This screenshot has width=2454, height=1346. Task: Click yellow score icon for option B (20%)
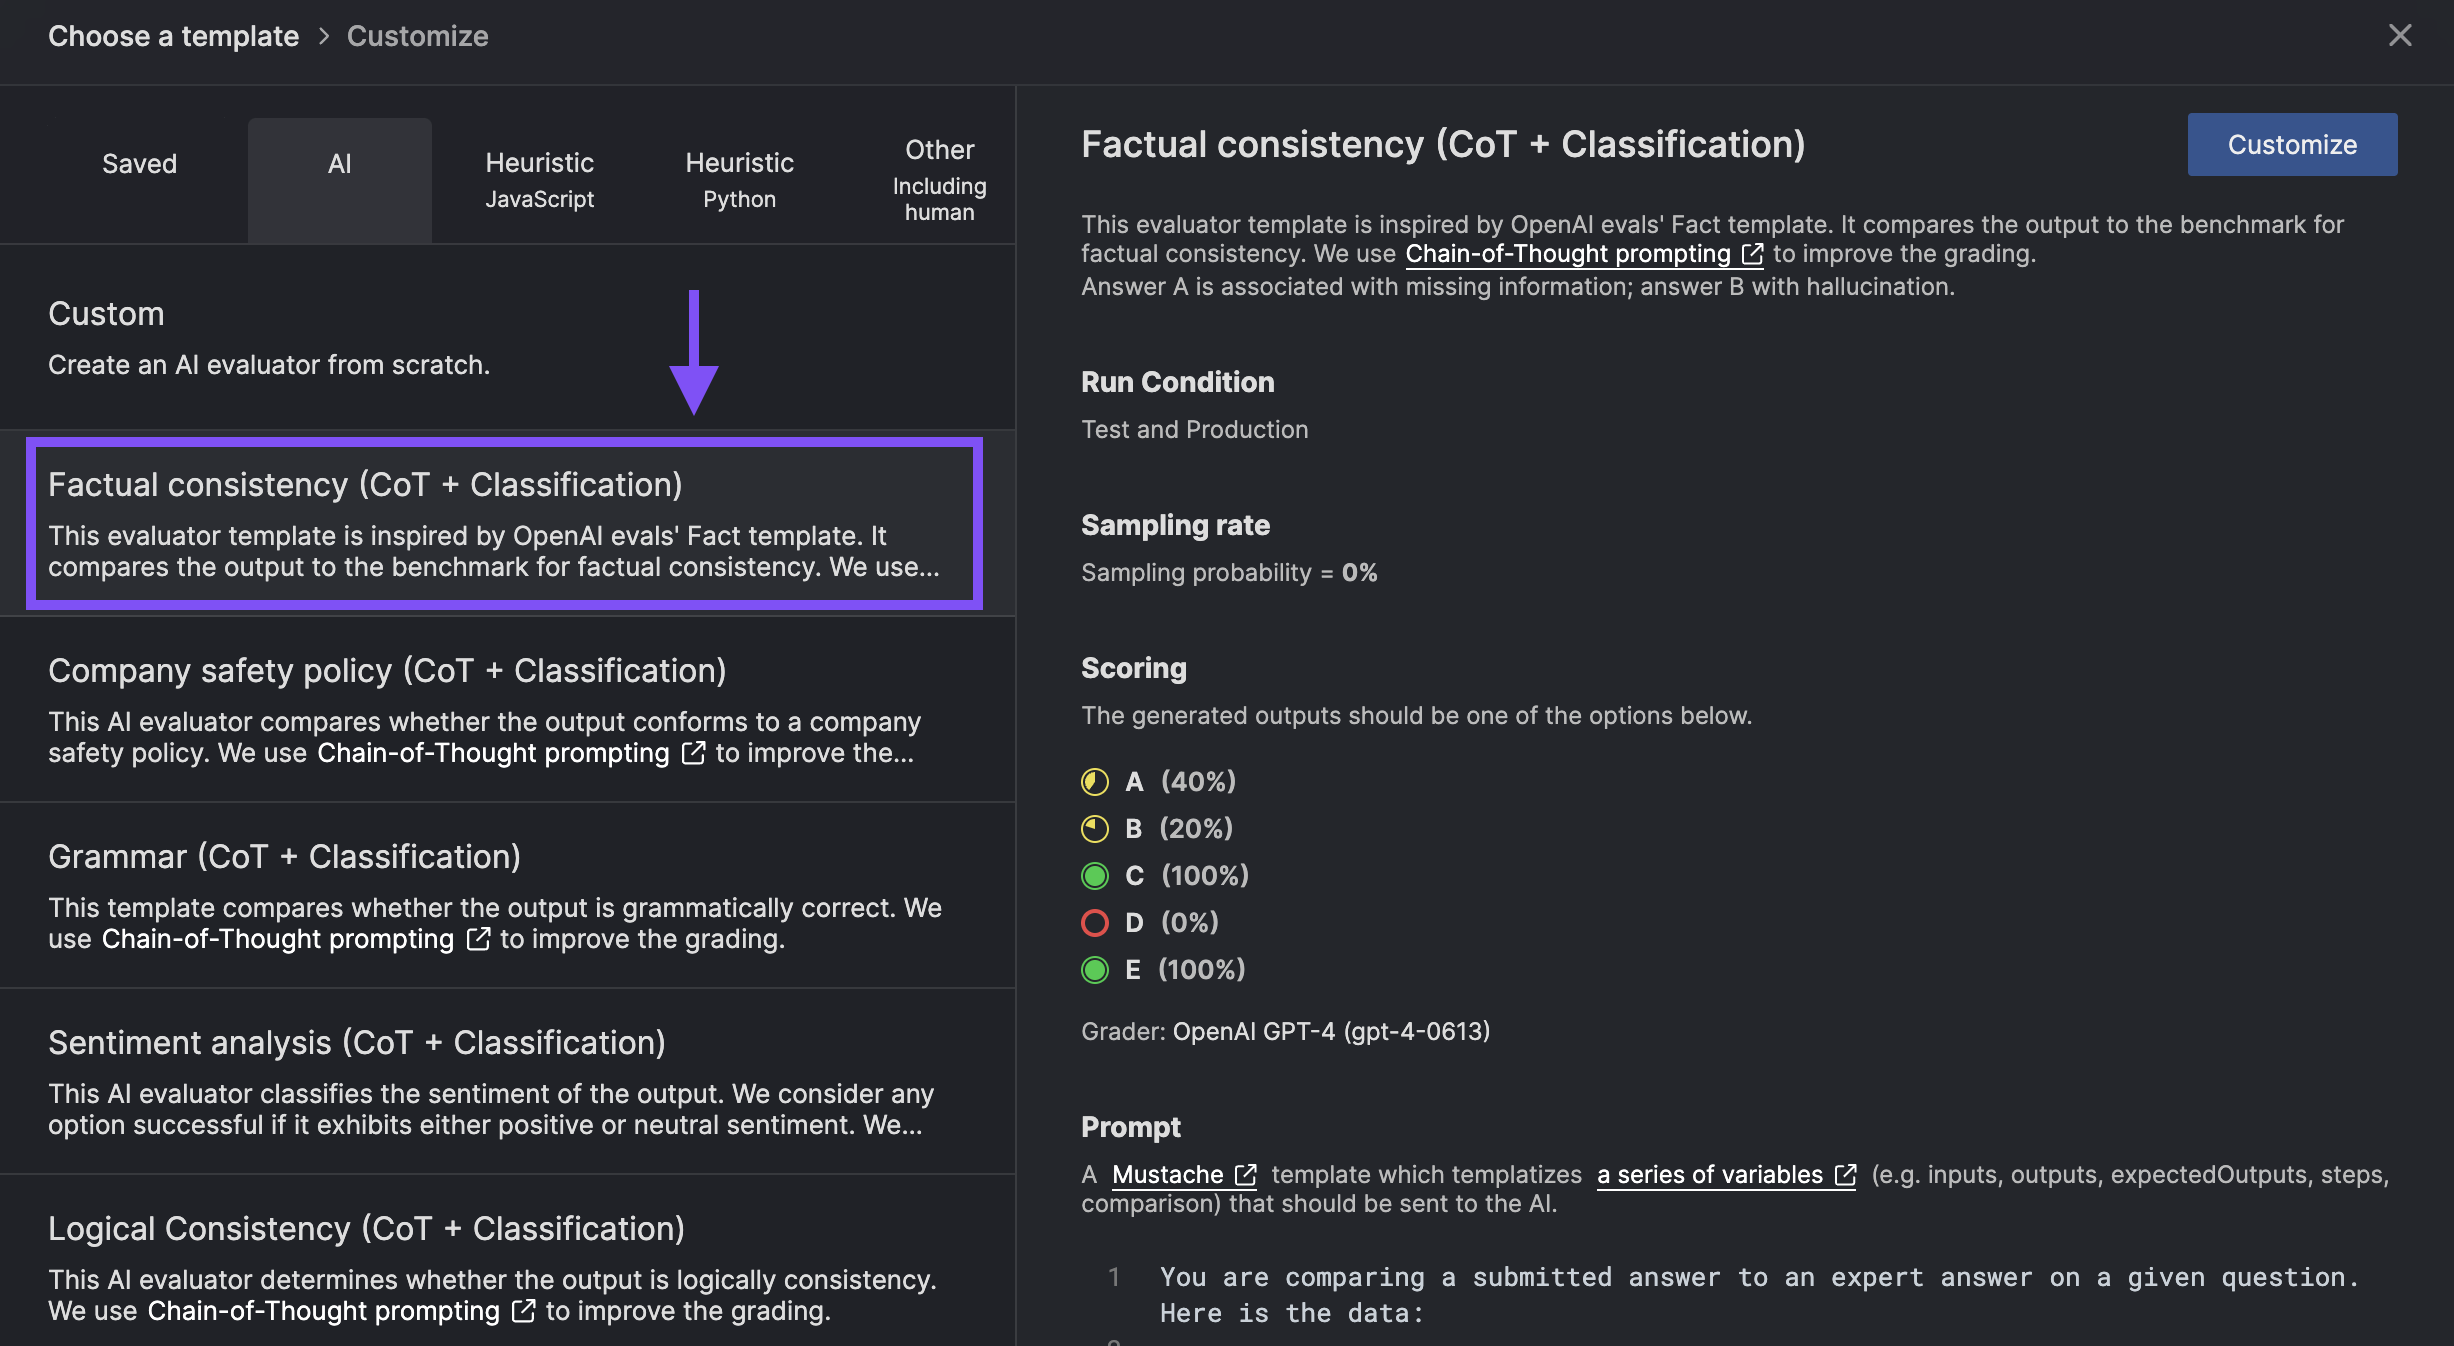tap(1095, 829)
